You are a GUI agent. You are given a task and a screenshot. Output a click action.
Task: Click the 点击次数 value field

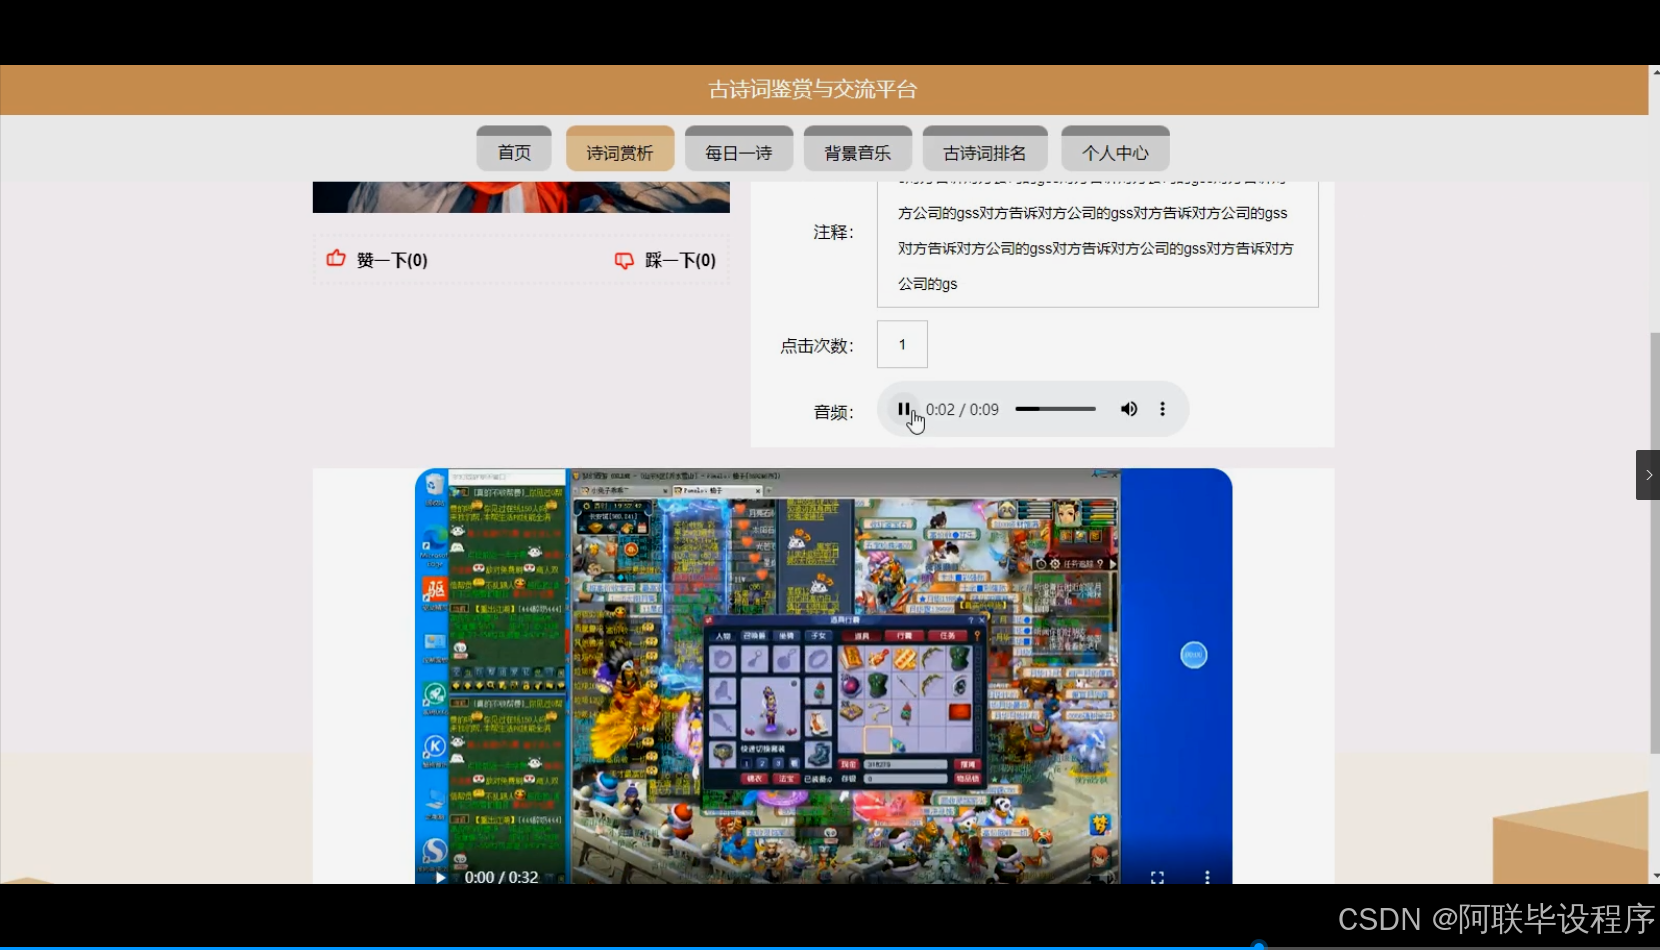coord(902,344)
